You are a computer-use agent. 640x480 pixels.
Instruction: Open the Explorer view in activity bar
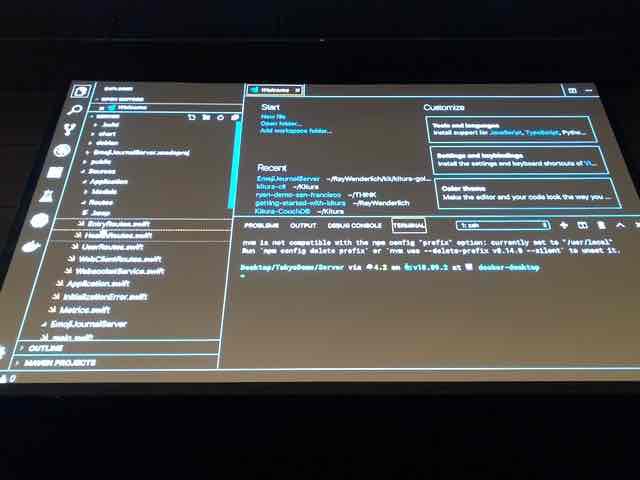tap(80, 91)
